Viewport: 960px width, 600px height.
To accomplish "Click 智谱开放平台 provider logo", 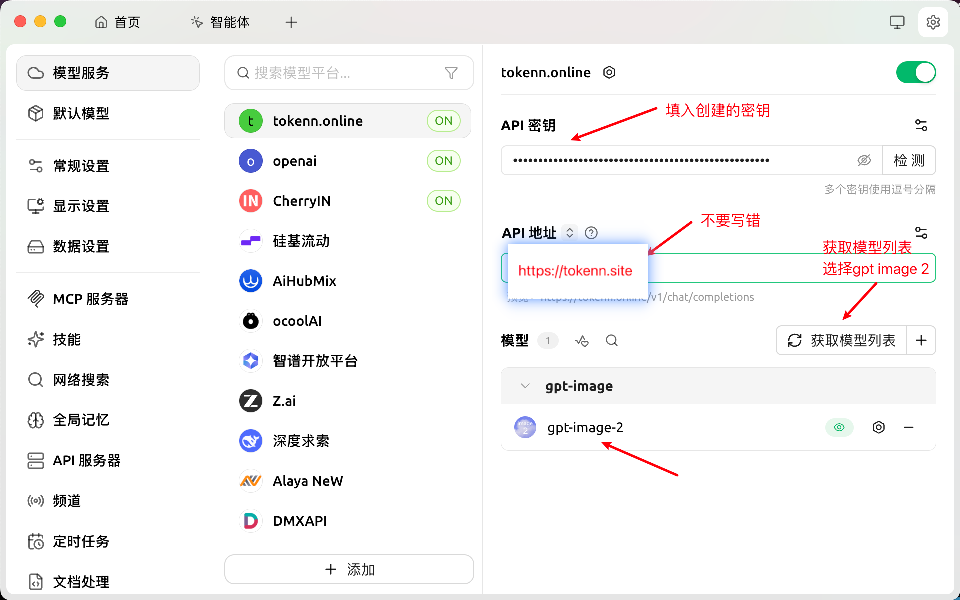I will [250, 361].
